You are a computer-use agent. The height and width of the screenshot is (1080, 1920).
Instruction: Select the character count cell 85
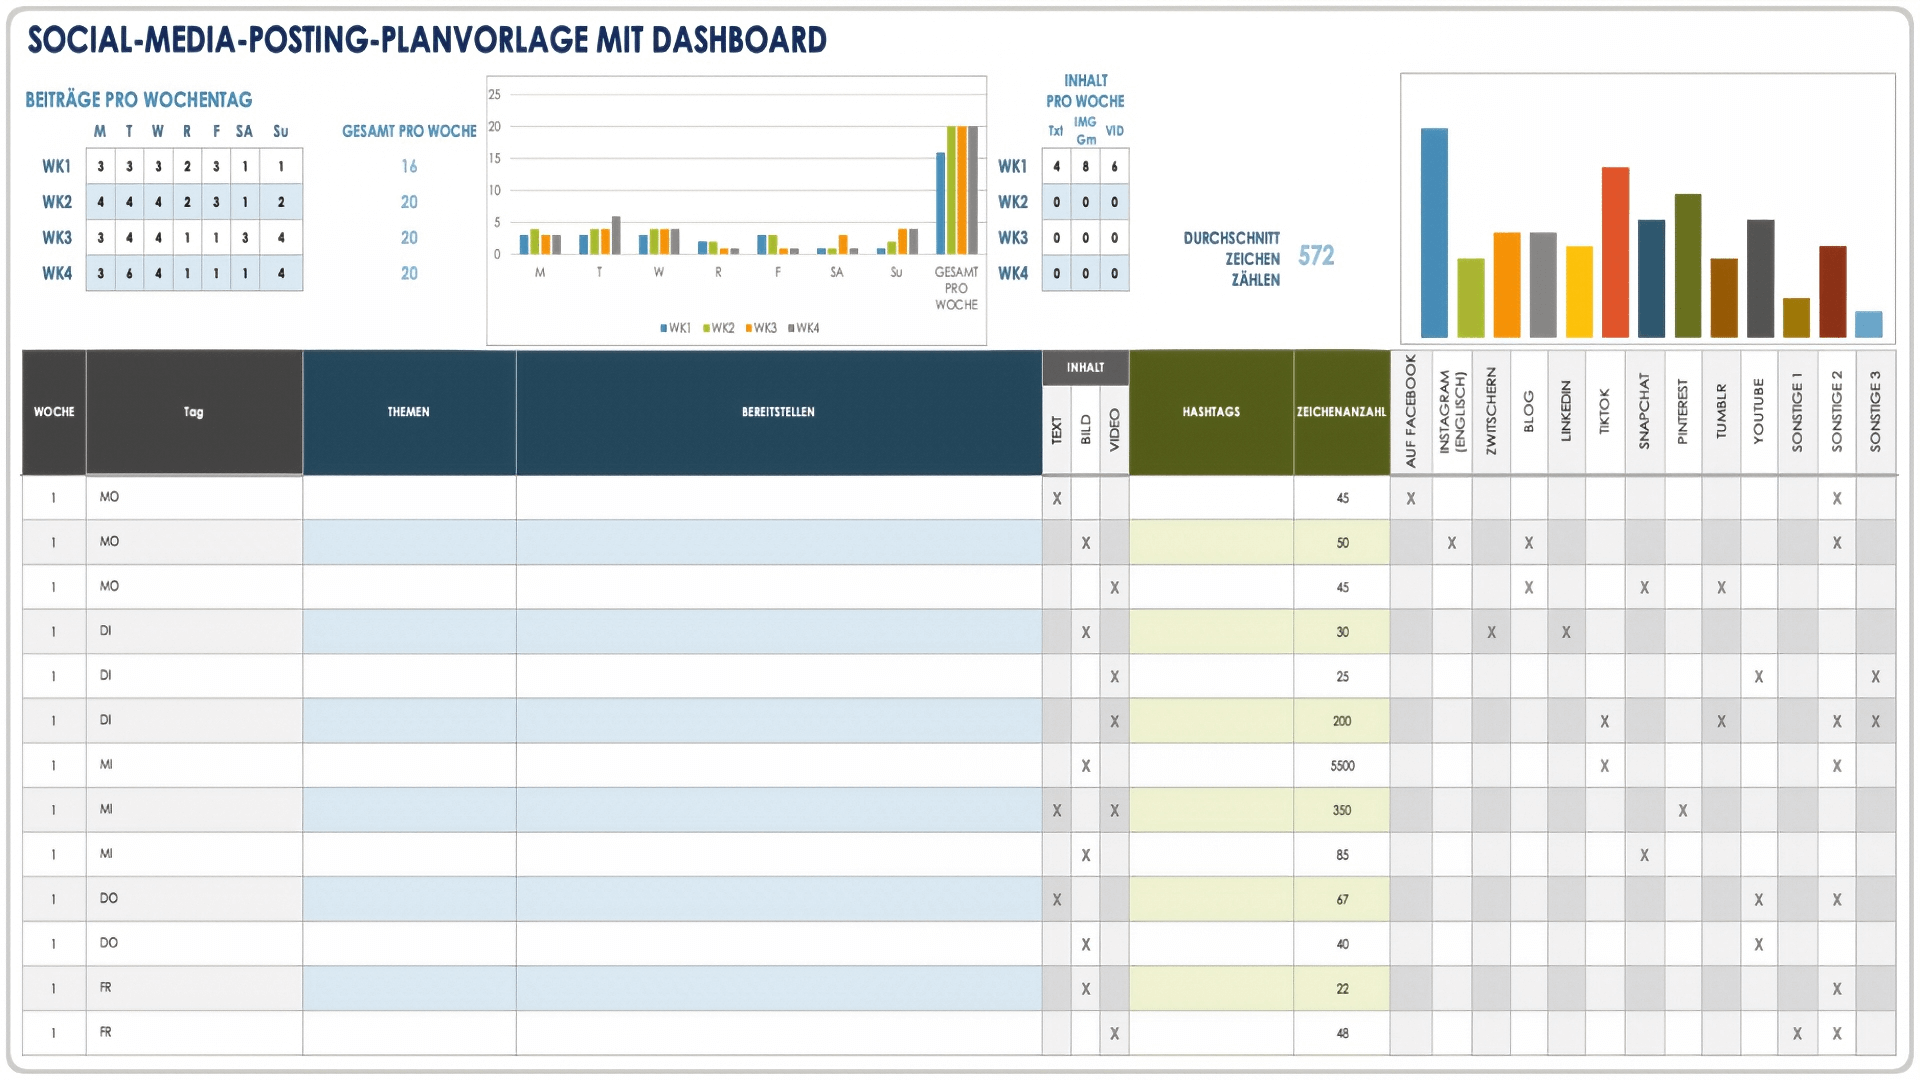pos(1342,855)
